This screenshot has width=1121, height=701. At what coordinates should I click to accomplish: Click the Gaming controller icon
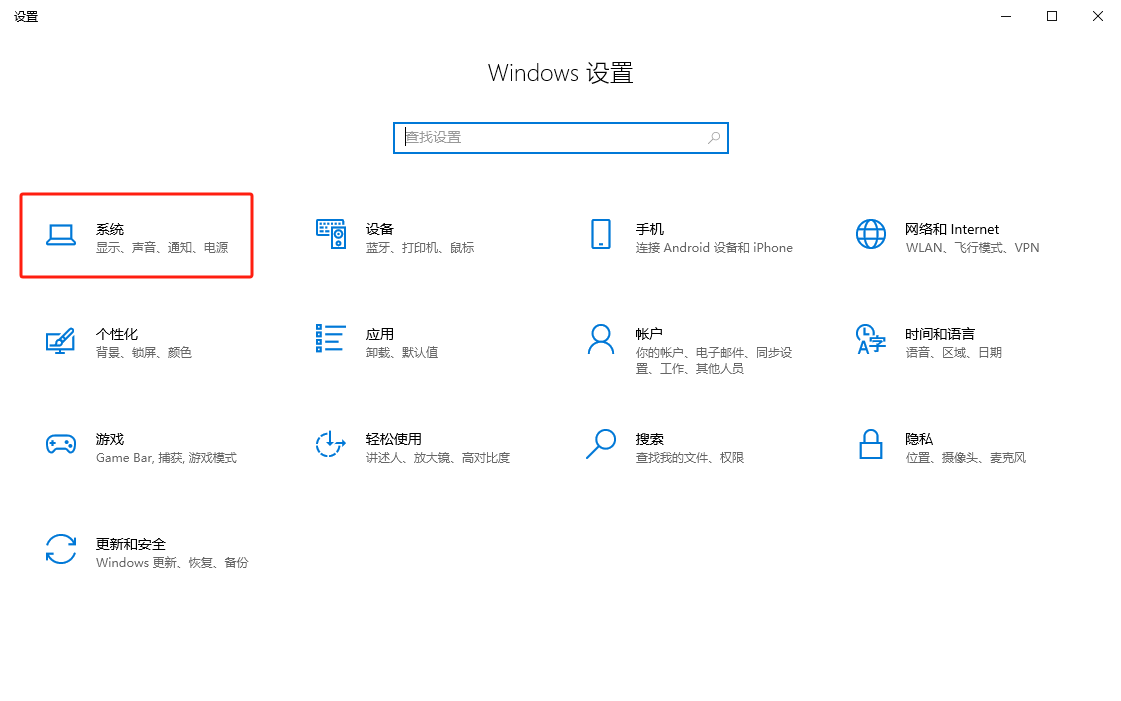(x=61, y=444)
